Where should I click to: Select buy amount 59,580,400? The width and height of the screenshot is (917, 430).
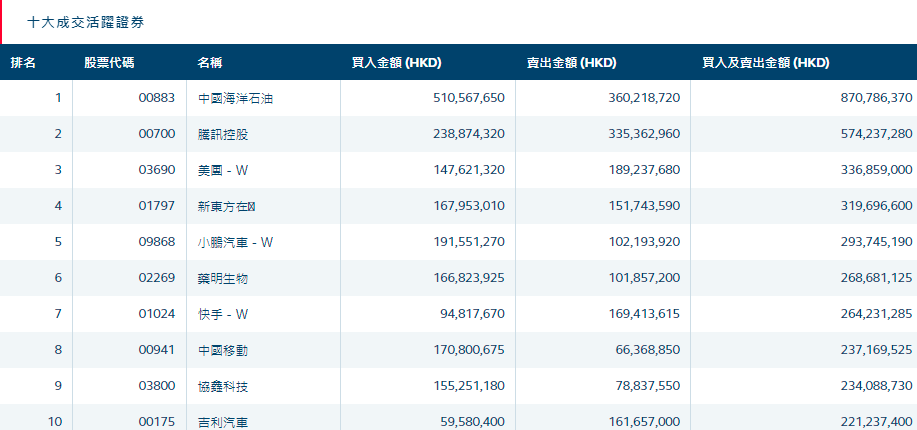click(473, 422)
